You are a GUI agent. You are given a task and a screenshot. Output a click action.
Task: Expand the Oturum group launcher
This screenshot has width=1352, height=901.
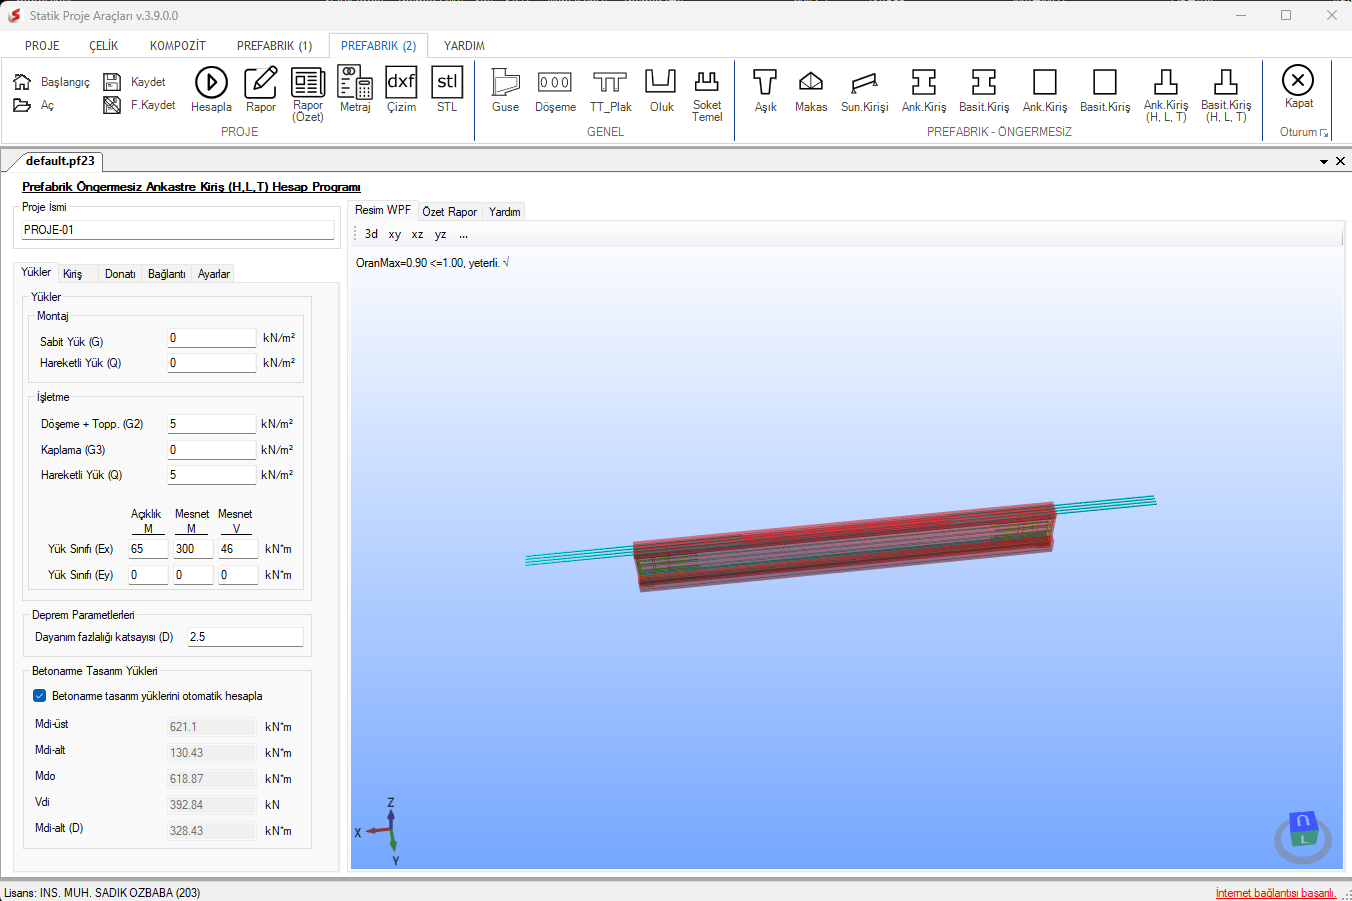click(1324, 133)
